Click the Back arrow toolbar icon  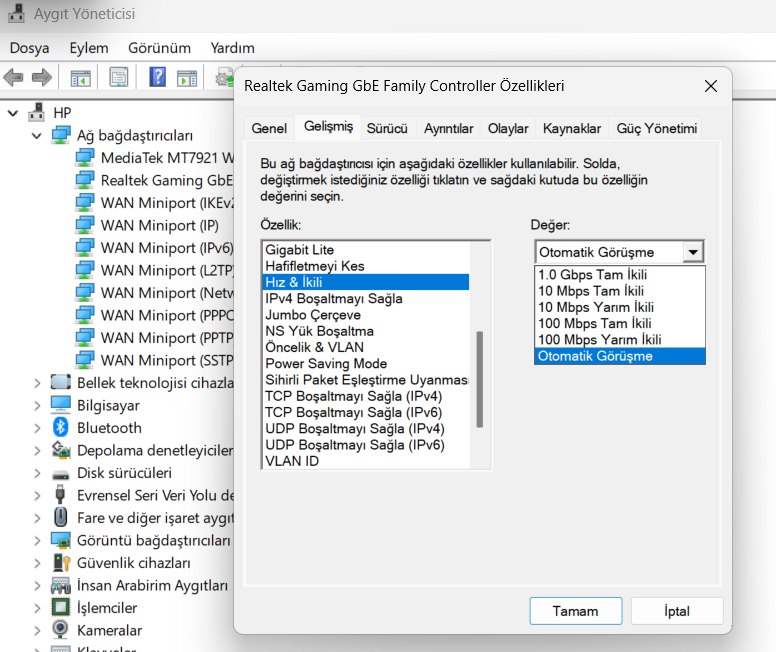[13, 77]
